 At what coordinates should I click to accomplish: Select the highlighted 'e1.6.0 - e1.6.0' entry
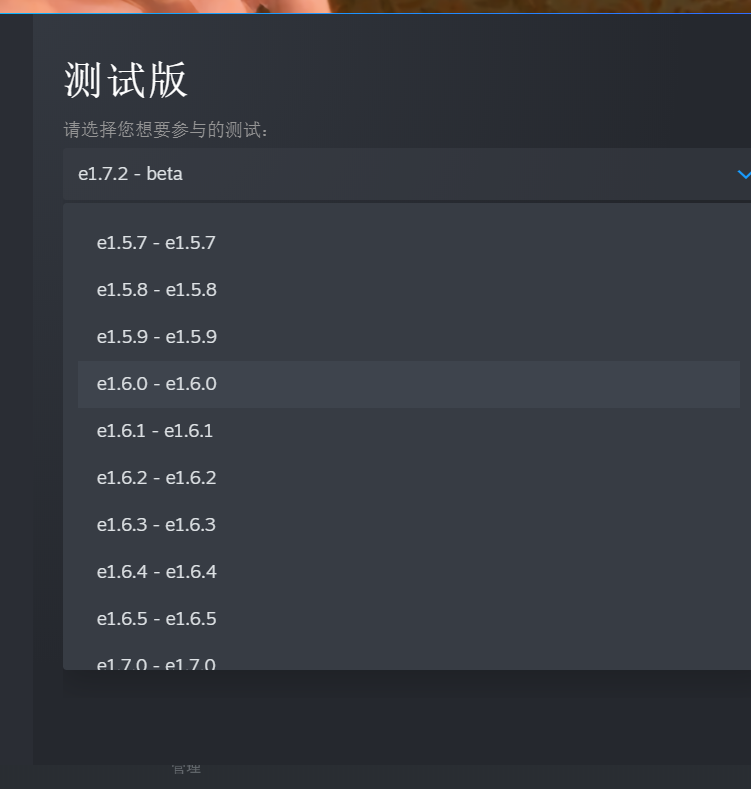409,384
